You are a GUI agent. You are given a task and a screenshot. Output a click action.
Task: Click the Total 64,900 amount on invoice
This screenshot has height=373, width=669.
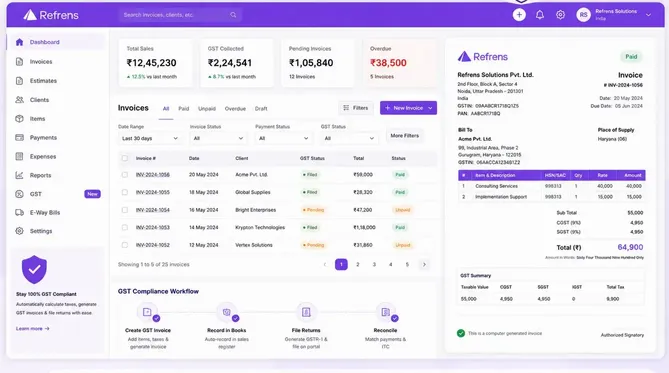[x=630, y=247]
